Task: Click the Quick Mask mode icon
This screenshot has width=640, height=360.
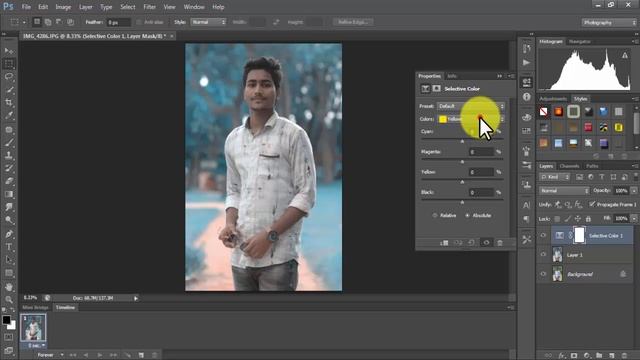Action: click(9, 337)
